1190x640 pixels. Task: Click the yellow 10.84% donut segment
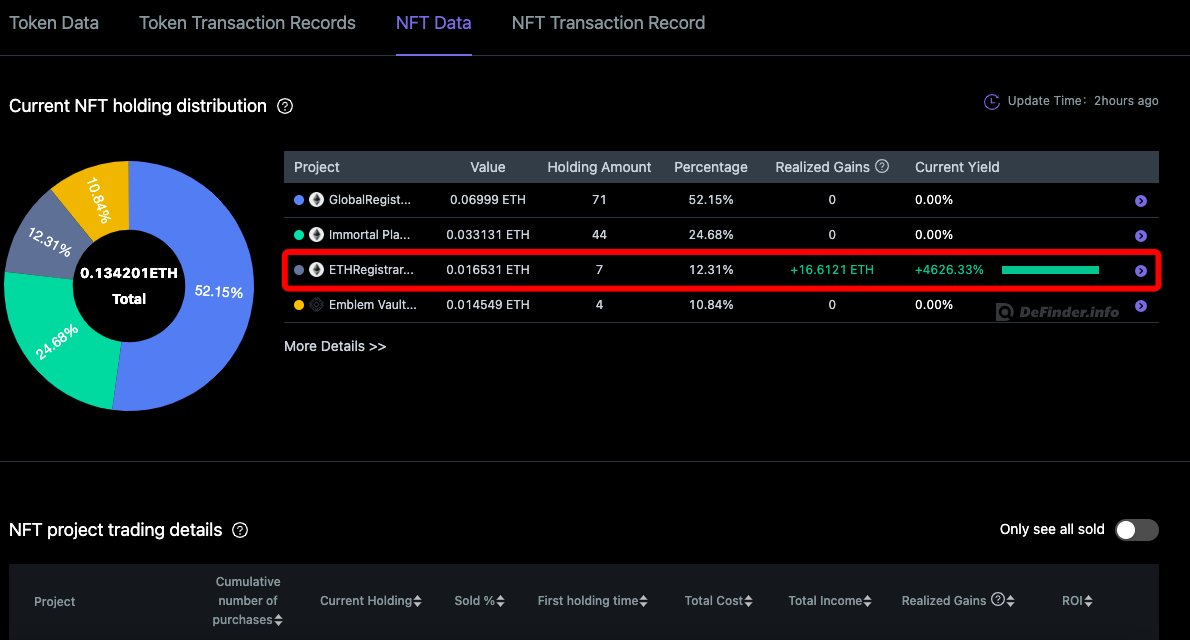coord(100,199)
